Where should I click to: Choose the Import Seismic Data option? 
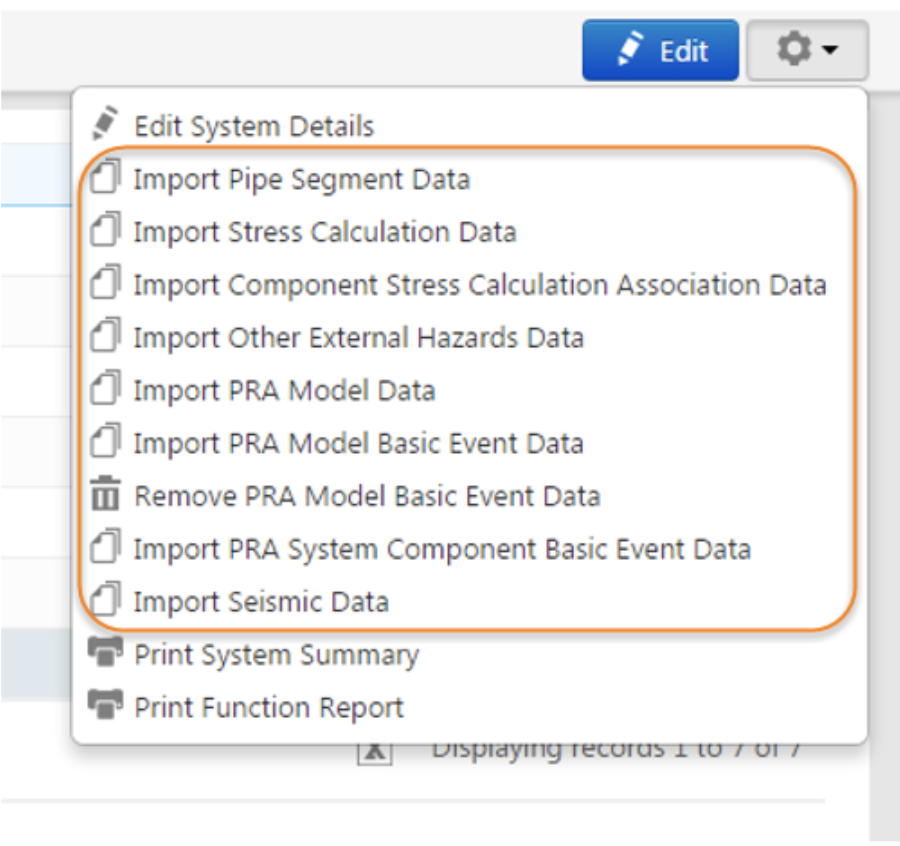[x=261, y=602]
